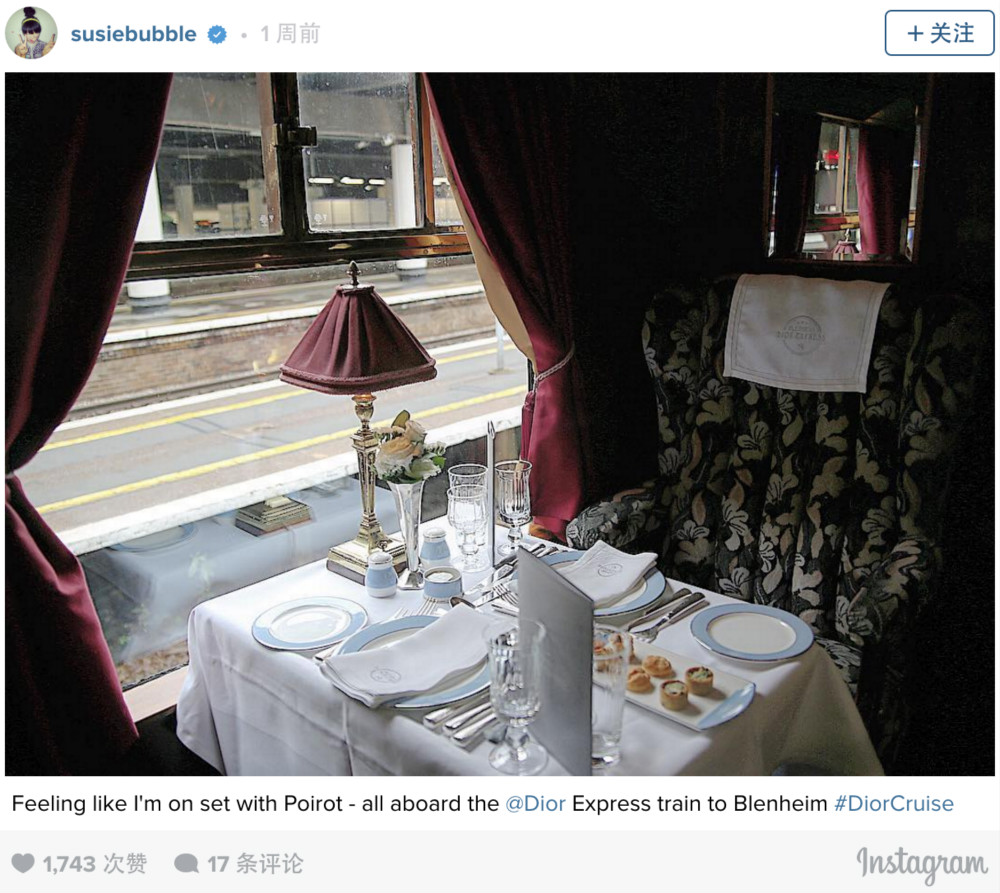Click the blue verified badge
The image size is (1000, 893).
(217, 34)
